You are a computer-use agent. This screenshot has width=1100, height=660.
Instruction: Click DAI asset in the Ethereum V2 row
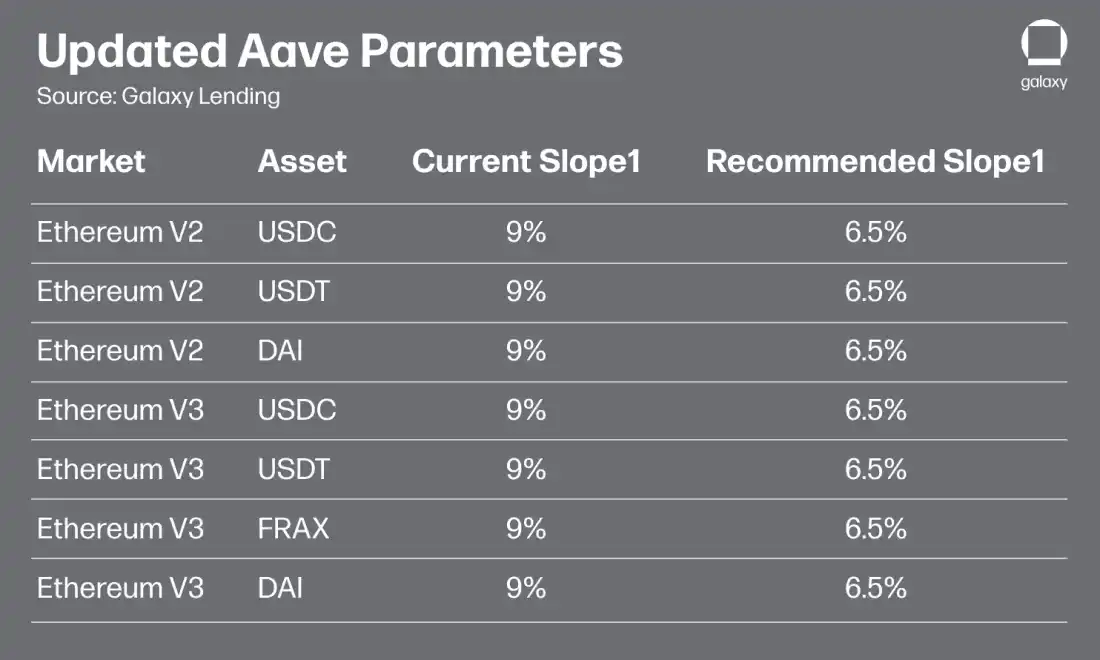(280, 351)
